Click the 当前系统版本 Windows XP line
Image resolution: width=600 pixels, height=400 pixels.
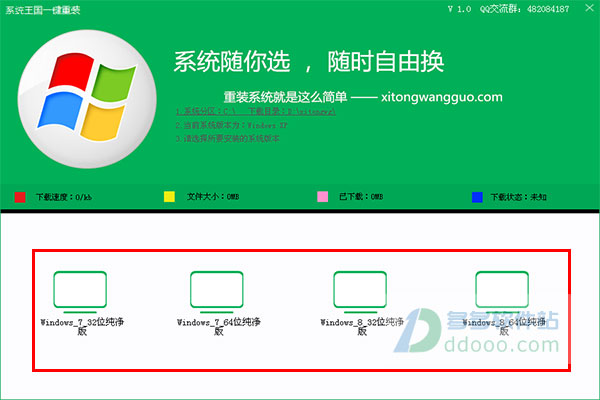[x=228, y=125]
